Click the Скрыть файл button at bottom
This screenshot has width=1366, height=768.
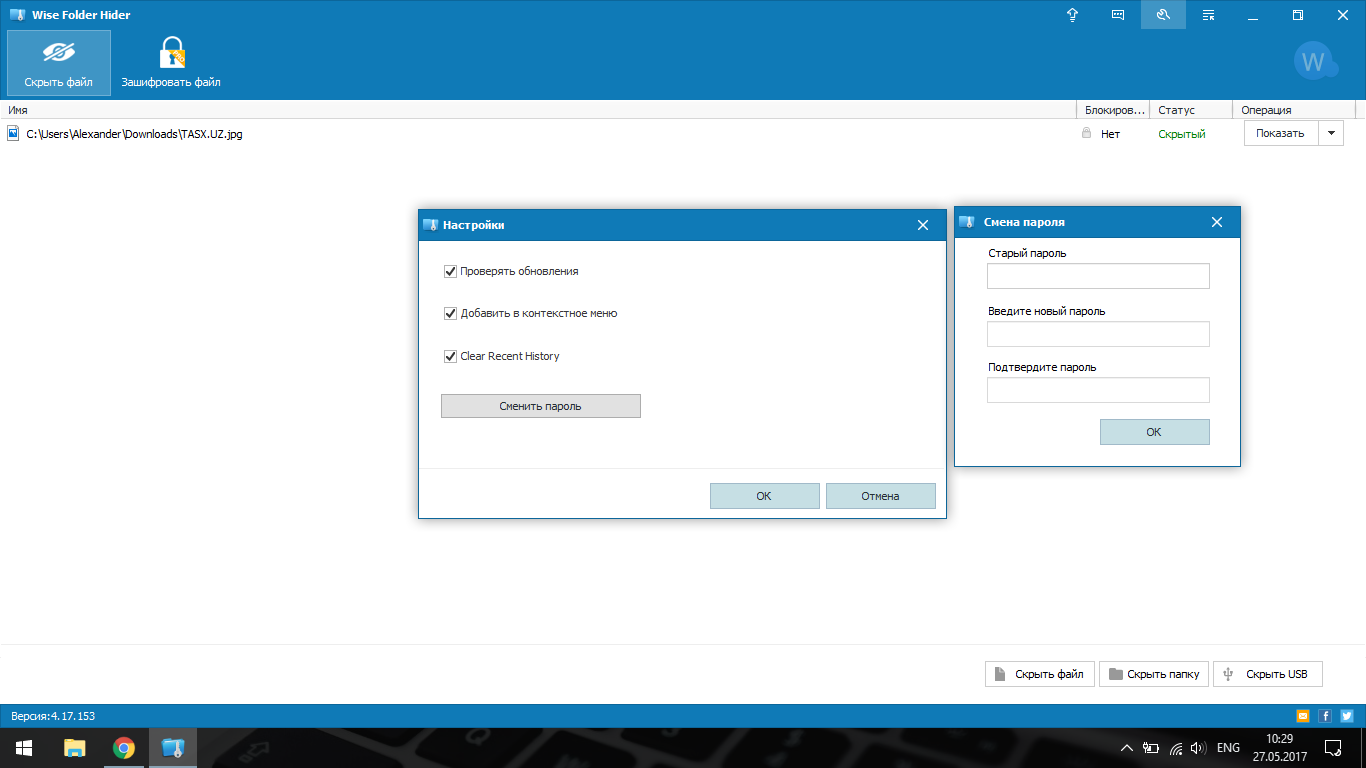[x=1040, y=674]
